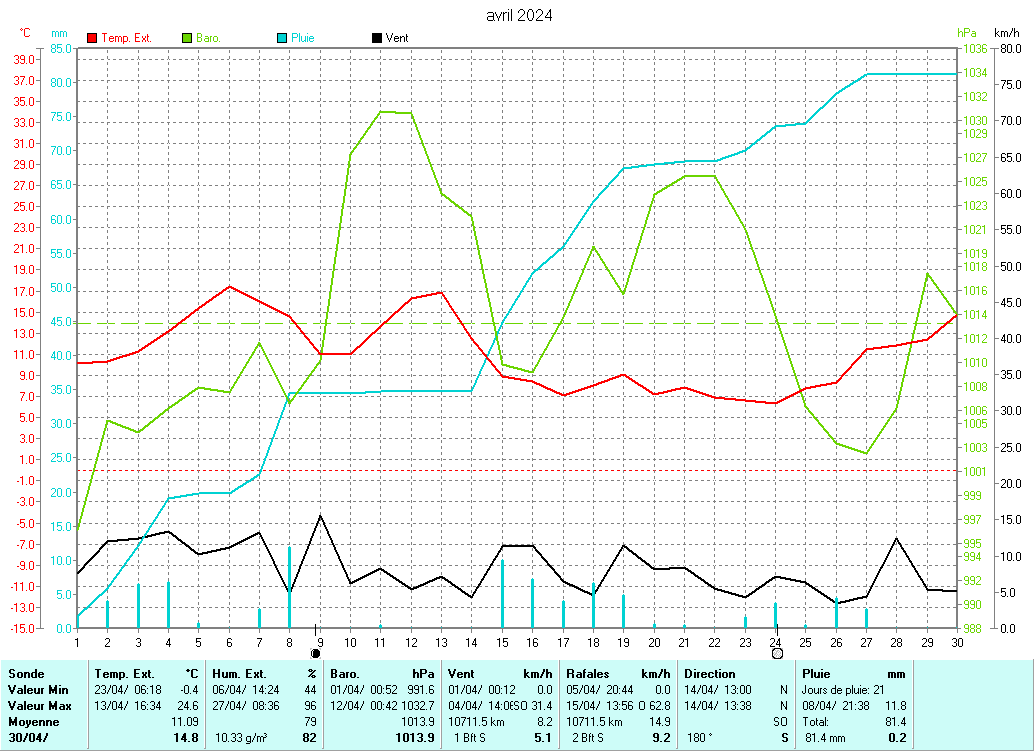Click the Sonde header in the table

point(26,674)
